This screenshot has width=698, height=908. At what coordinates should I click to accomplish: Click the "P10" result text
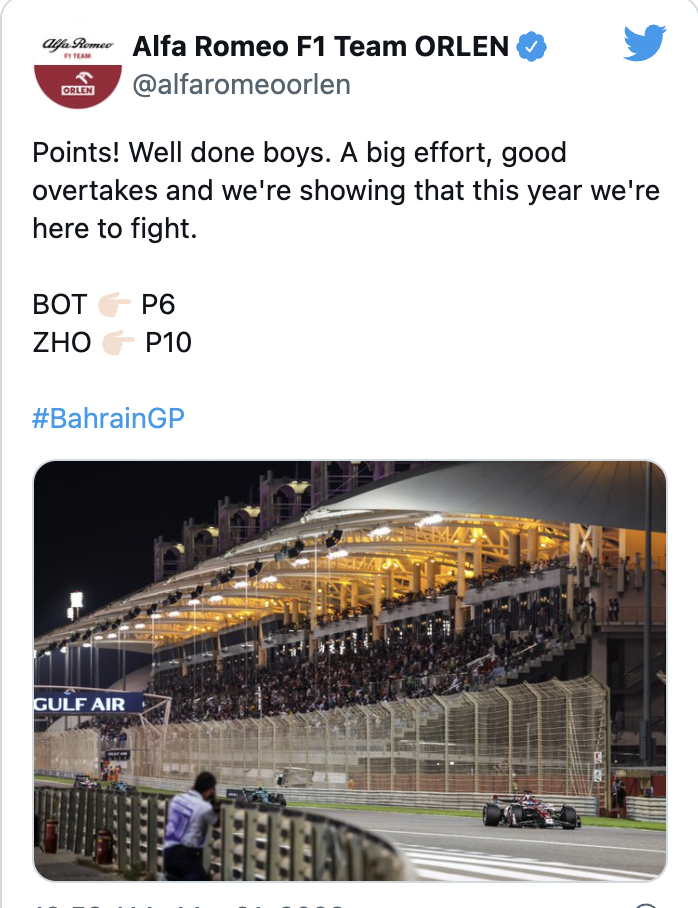[x=168, y=343]
